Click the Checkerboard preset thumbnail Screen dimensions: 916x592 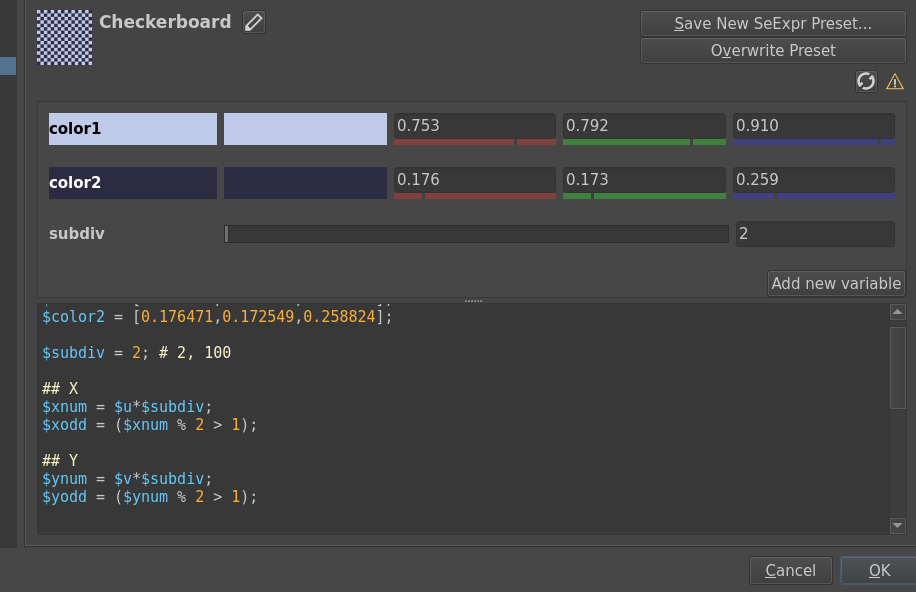coord(64,37)
